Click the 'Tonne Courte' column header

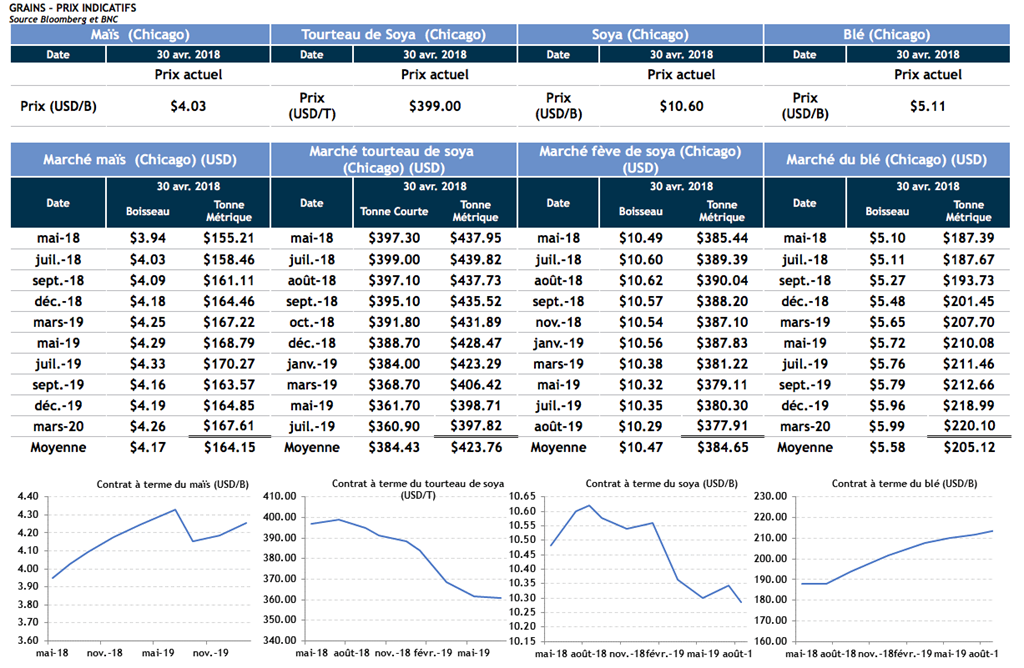pos(394,211)
